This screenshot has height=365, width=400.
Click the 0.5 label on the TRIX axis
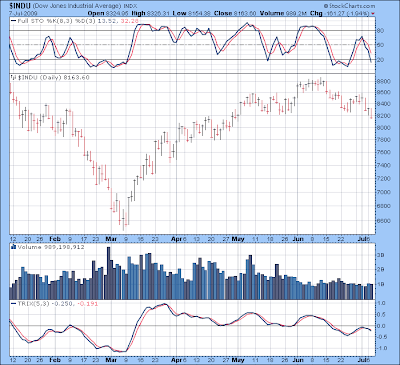382,315
